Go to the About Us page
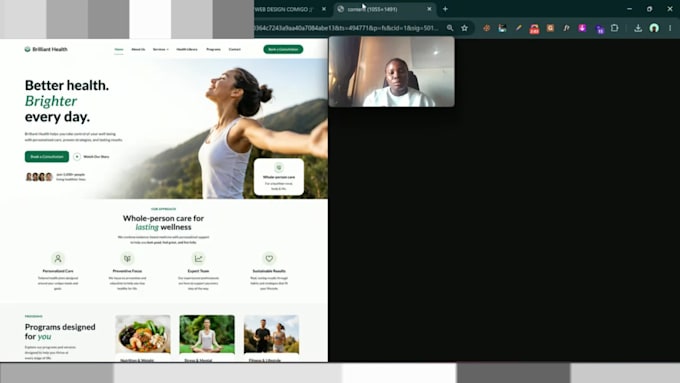Image resolution: width=680 pixels, height=383 pixels. pos(138,49)
